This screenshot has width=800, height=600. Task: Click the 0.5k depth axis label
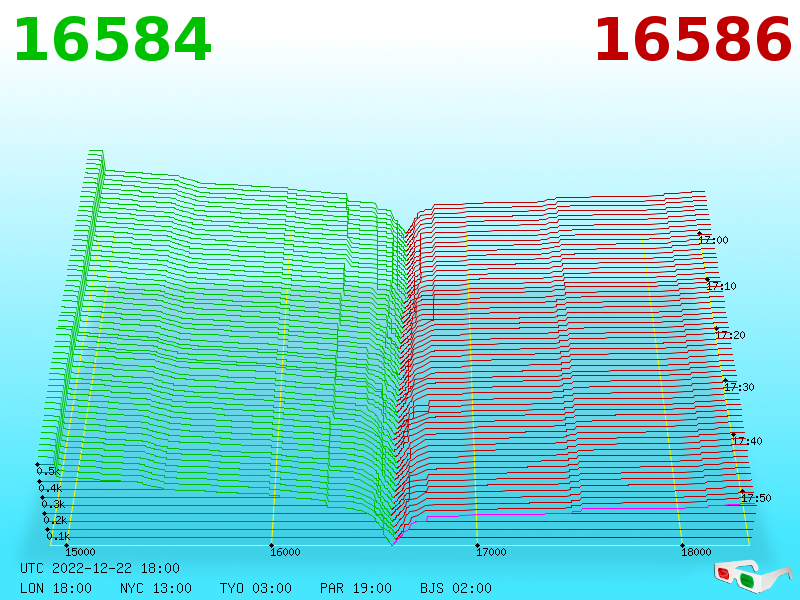[48, 471]
